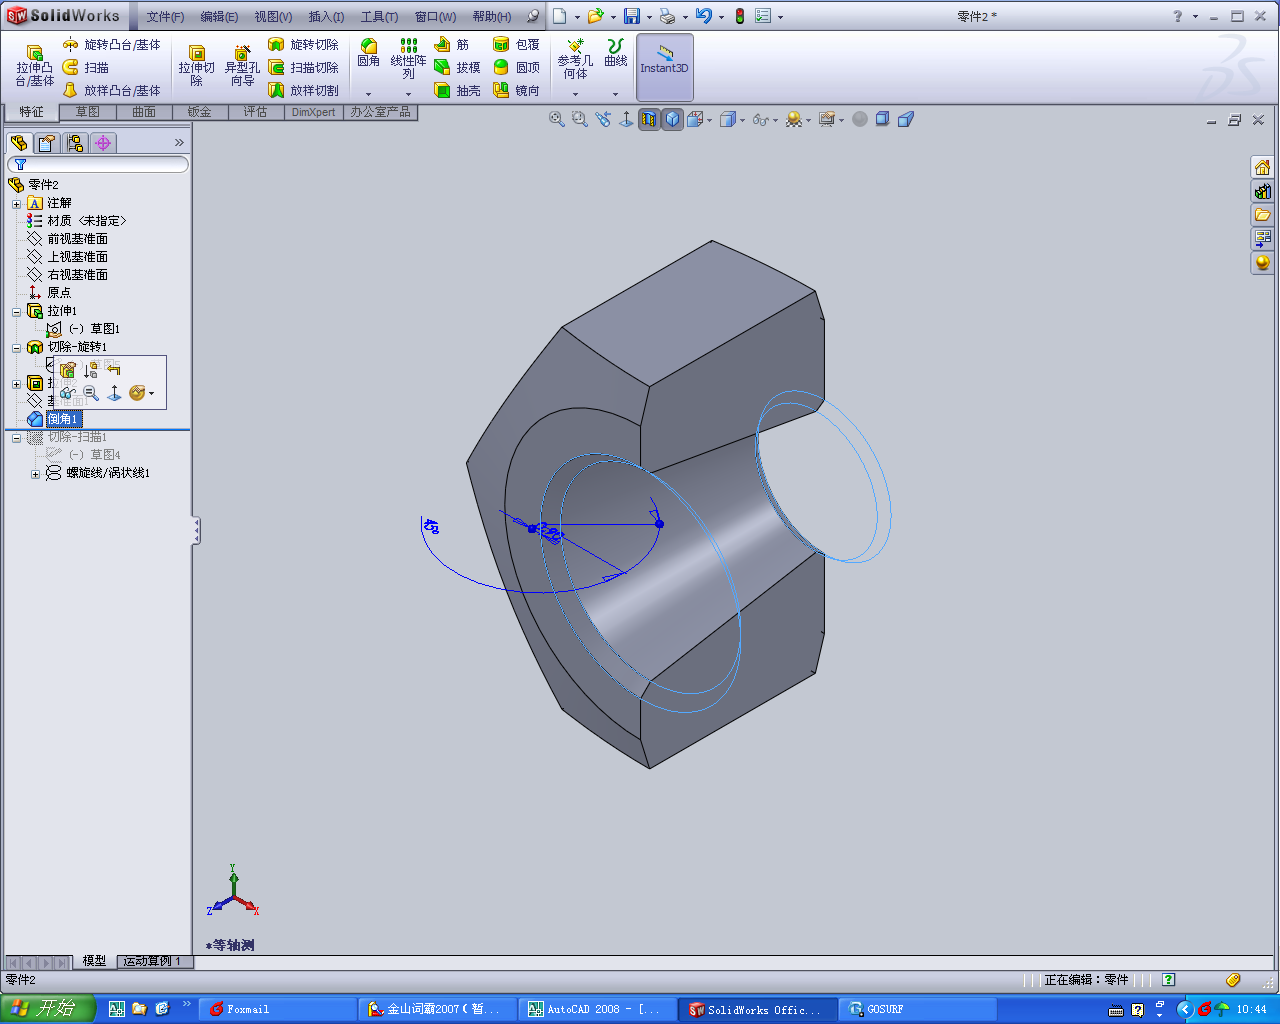Collapse the 切除-旋转1 feature node

(x=16, y=348)
